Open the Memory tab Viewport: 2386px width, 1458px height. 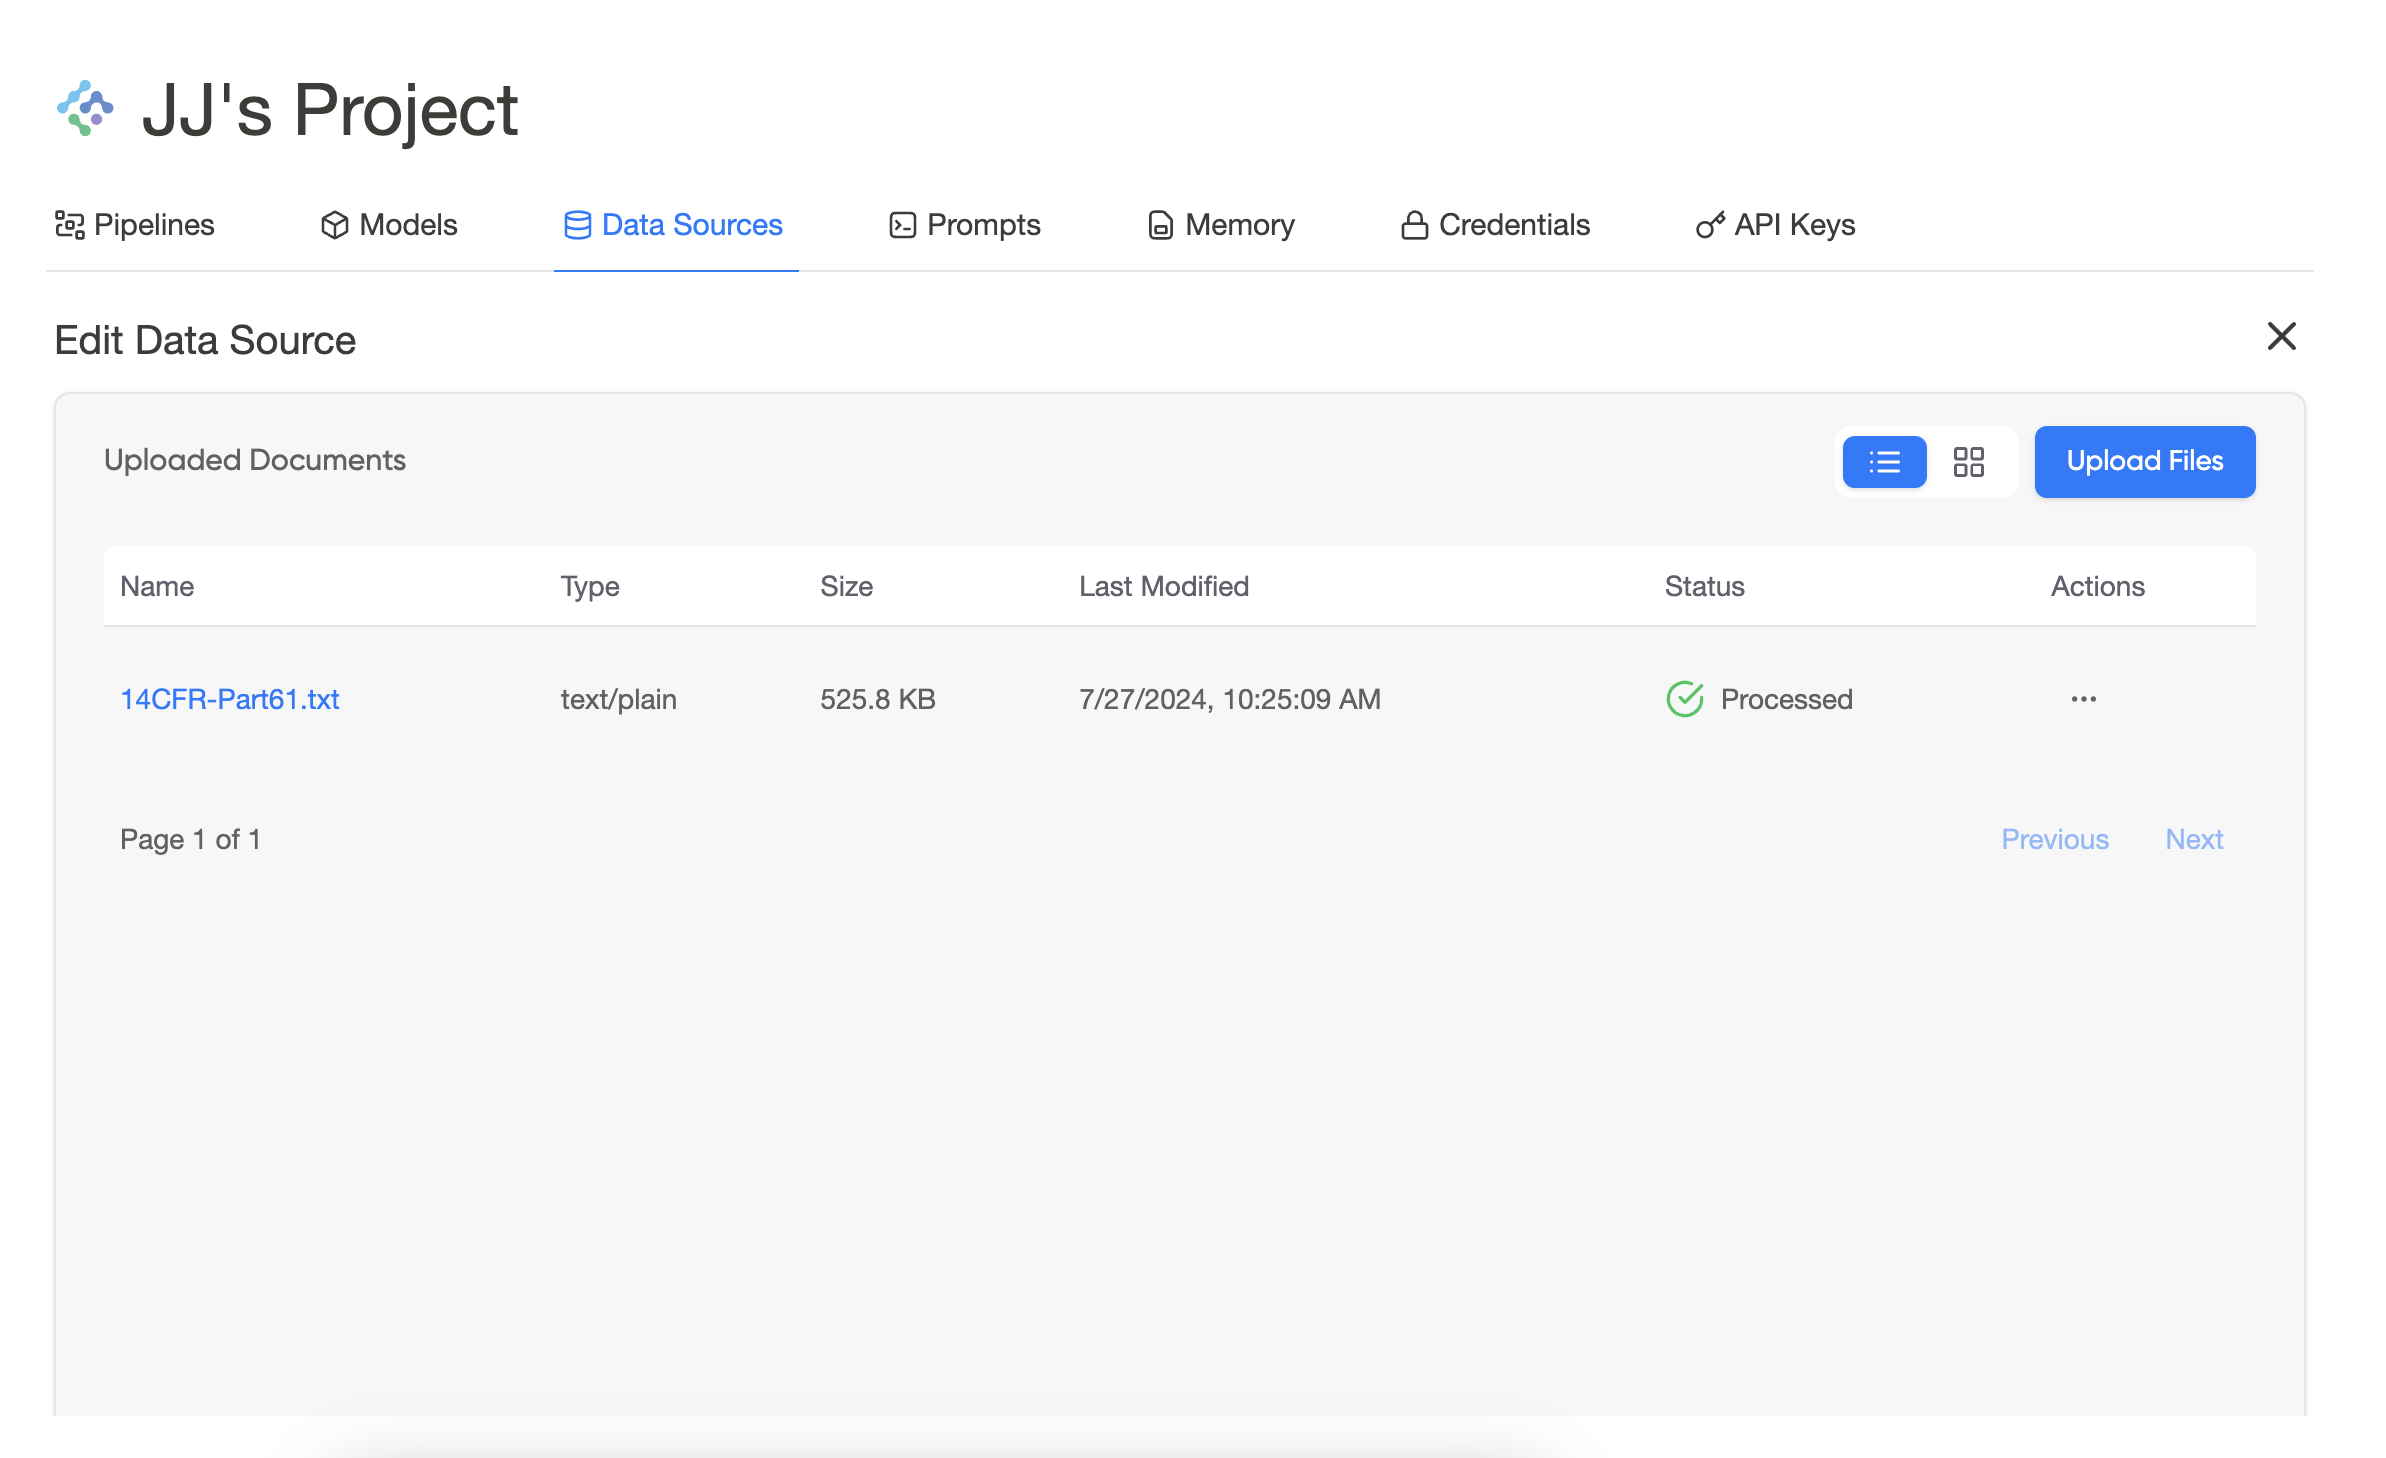tap(1220, 225)
